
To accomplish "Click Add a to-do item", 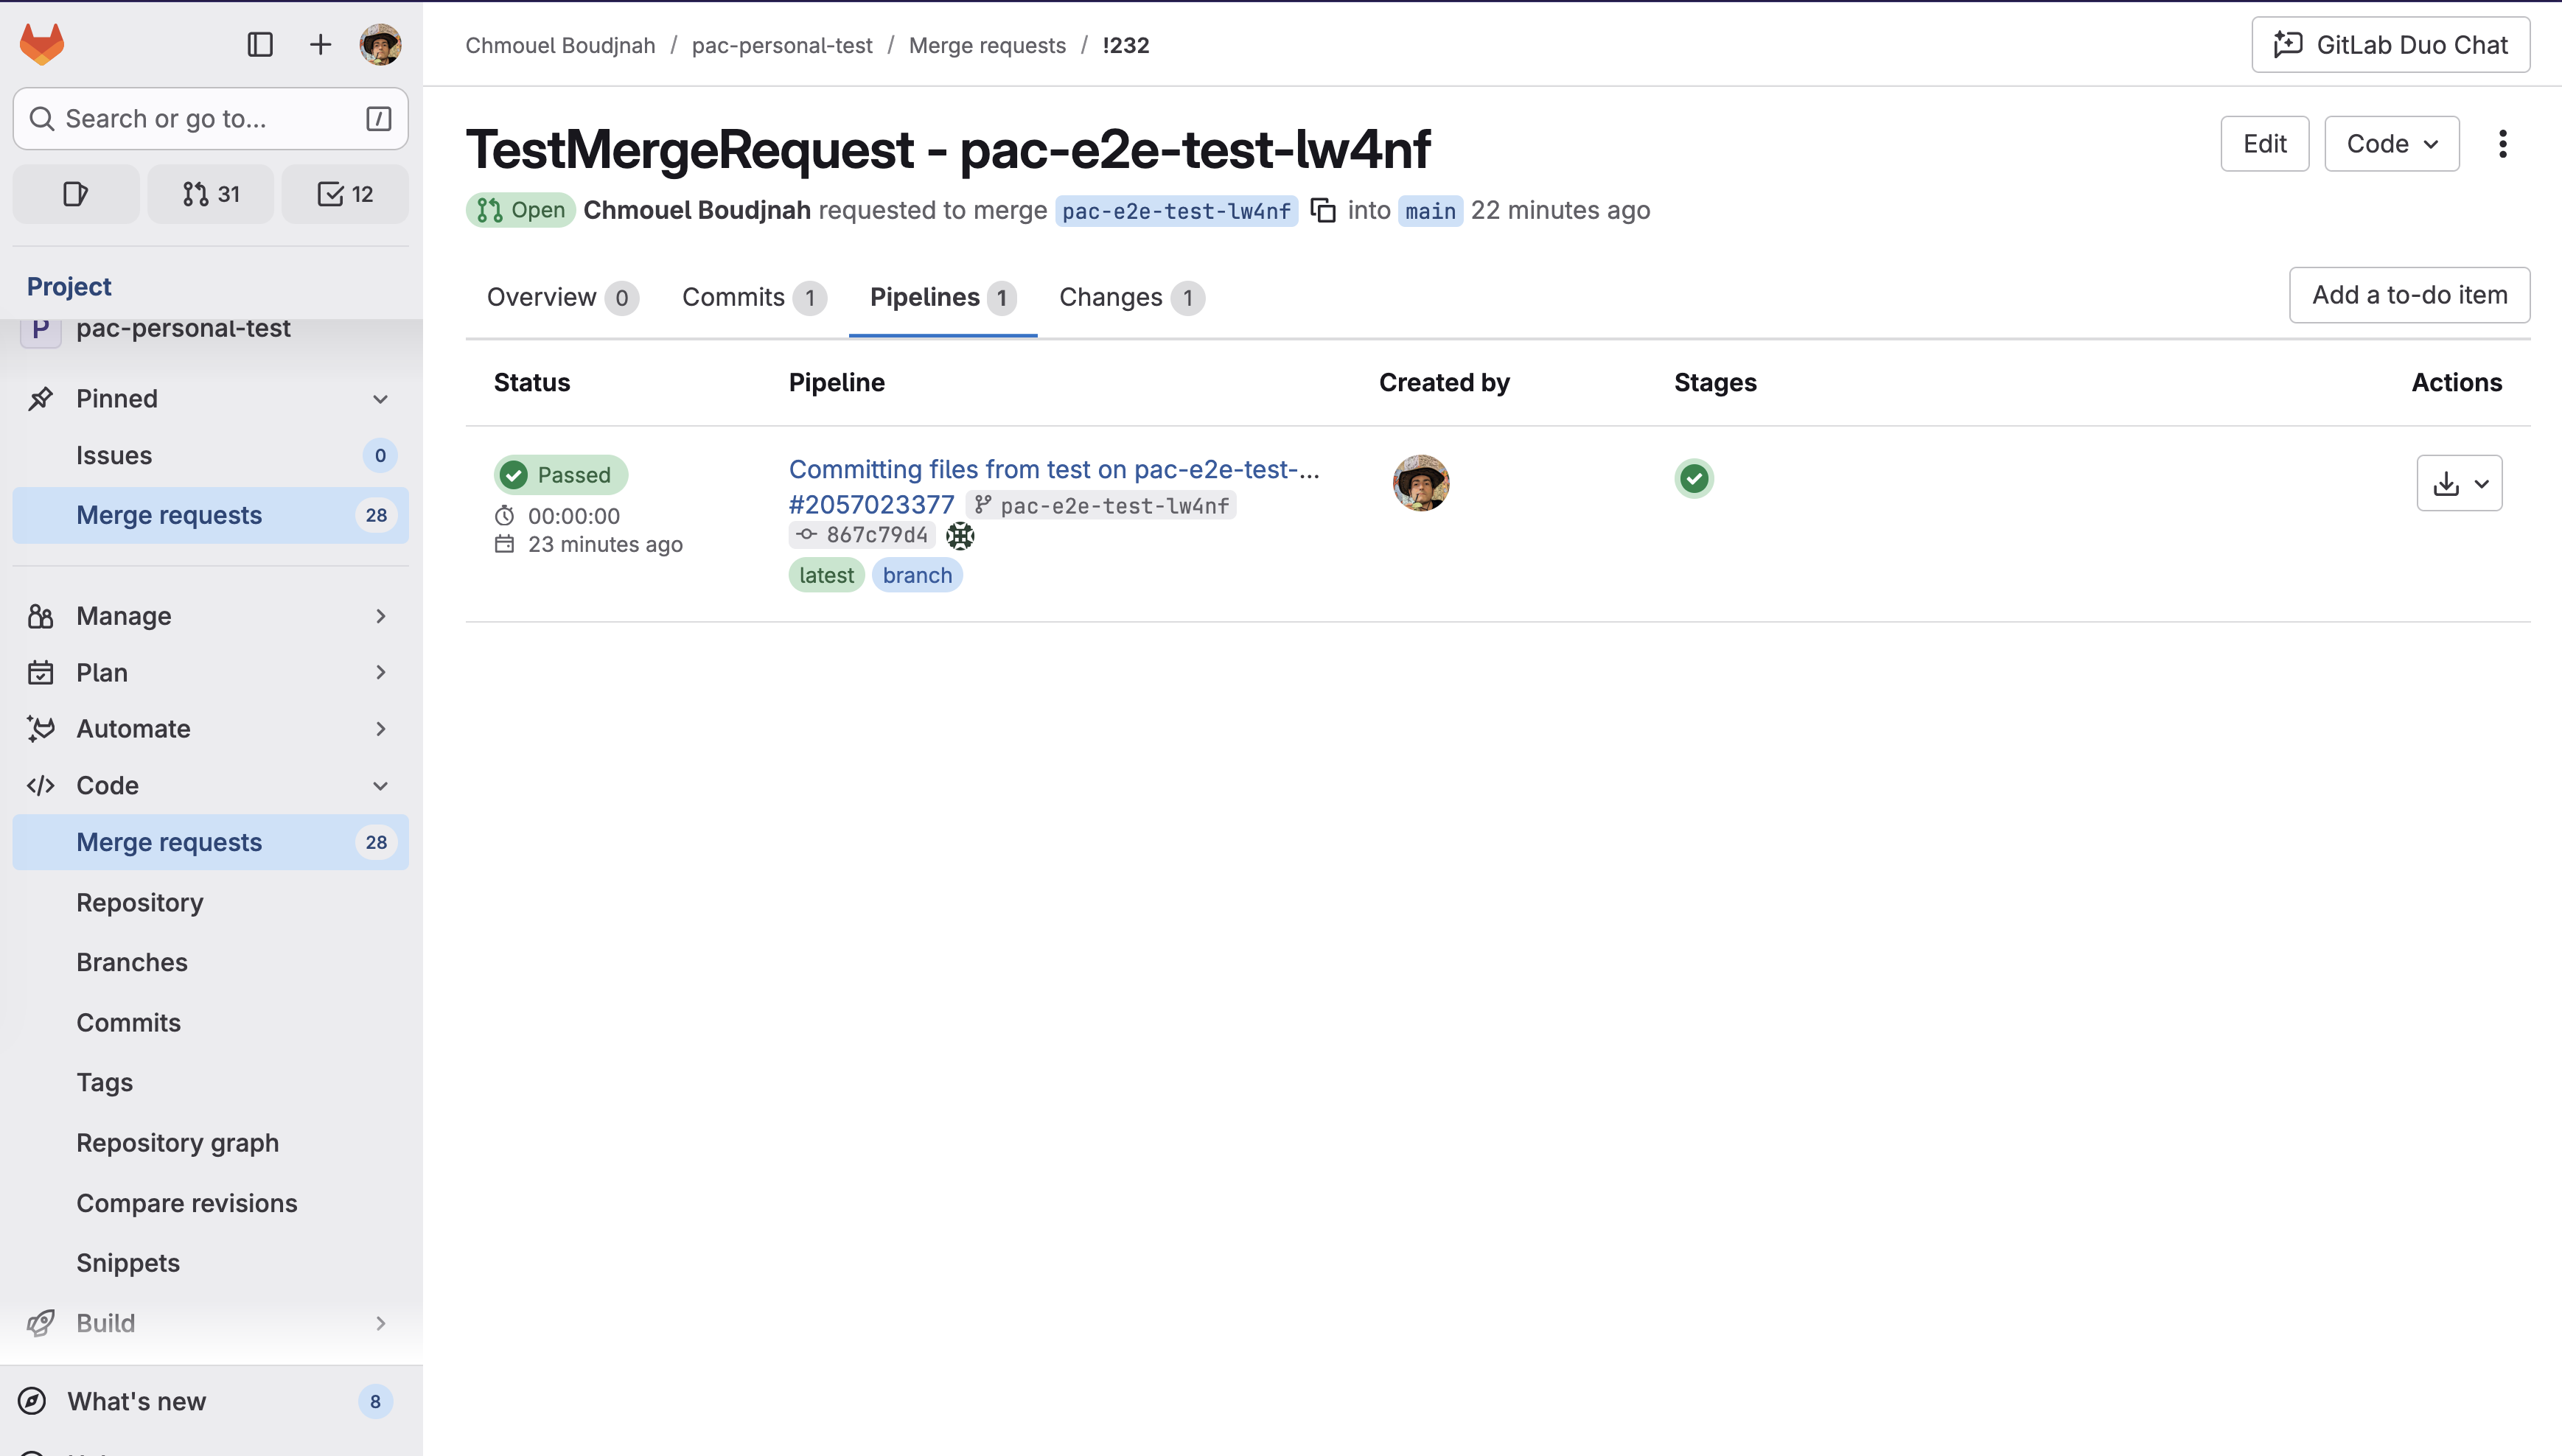I will [2409, 295].
